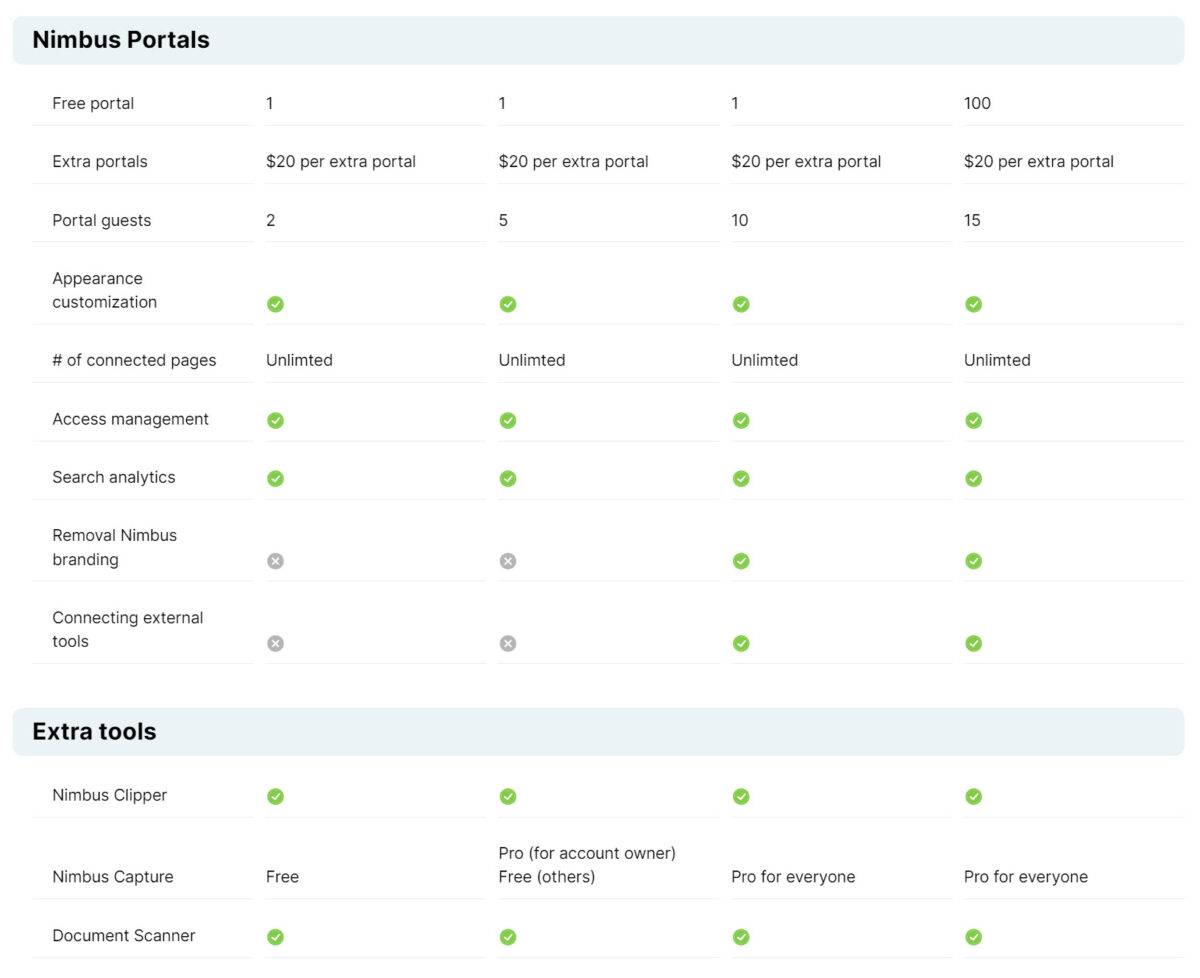Click the $20 per extra portal text
Viewport: 1200px width, 978px height.
[340, 161]
